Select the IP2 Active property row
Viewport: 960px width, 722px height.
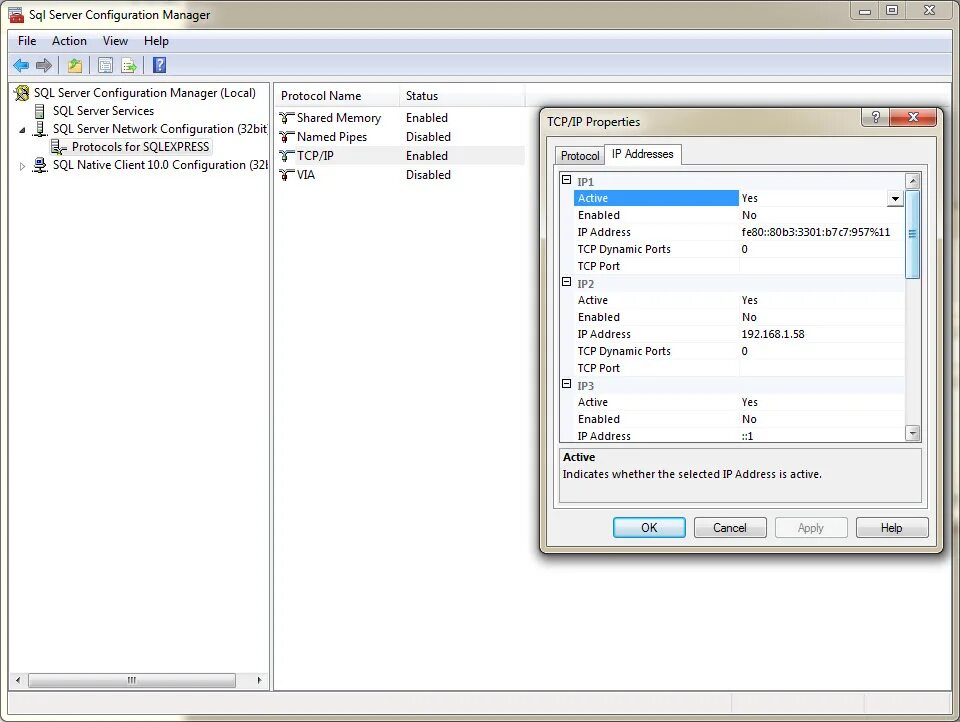(x=739, y=300)
